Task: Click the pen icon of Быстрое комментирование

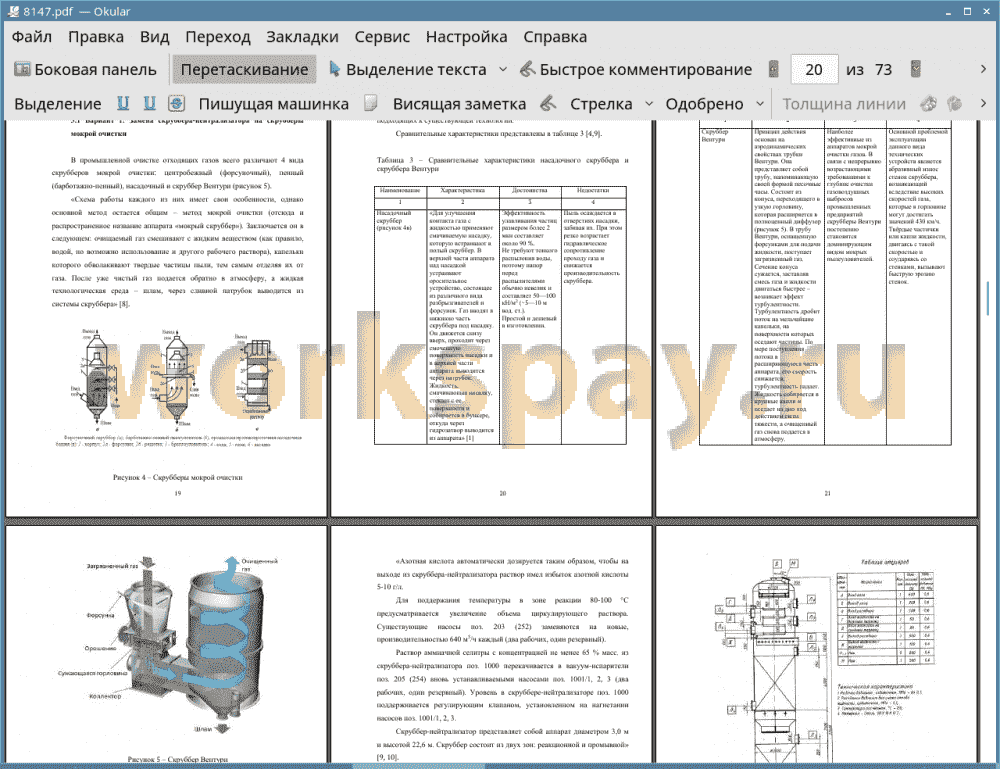Action: point(527,69)
